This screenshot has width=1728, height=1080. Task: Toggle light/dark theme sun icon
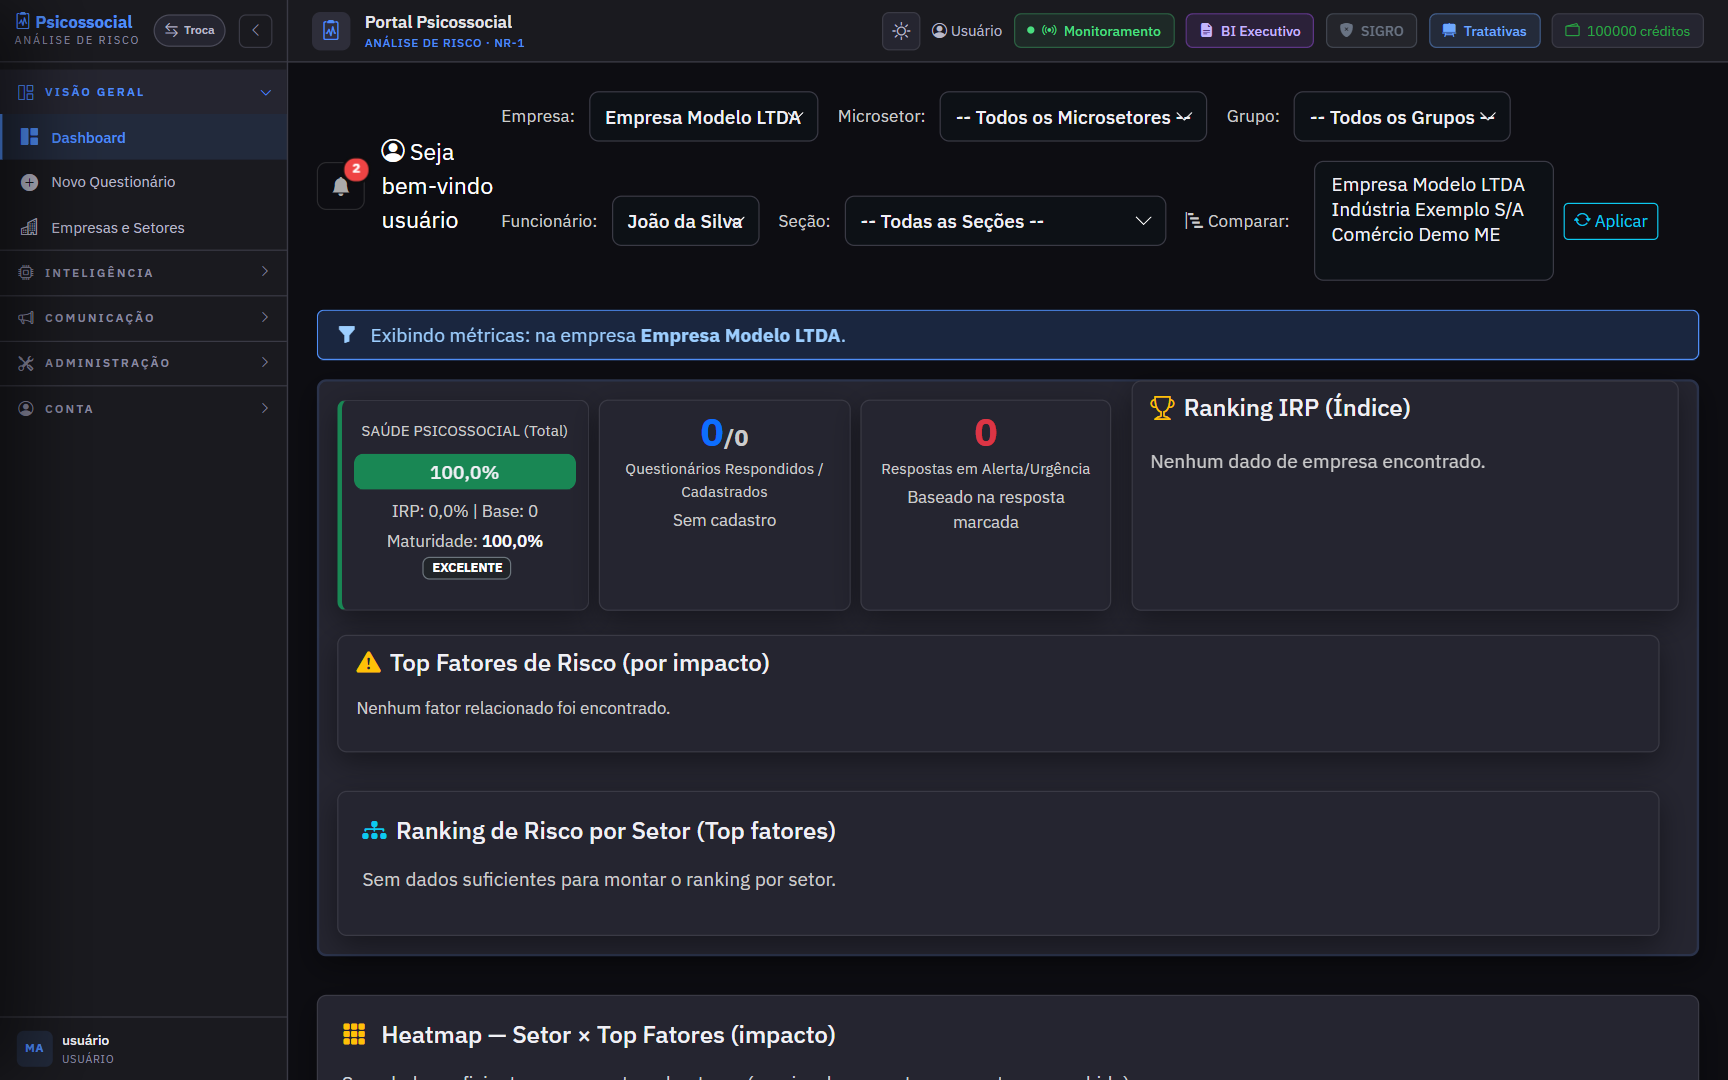tap(901, 31)
